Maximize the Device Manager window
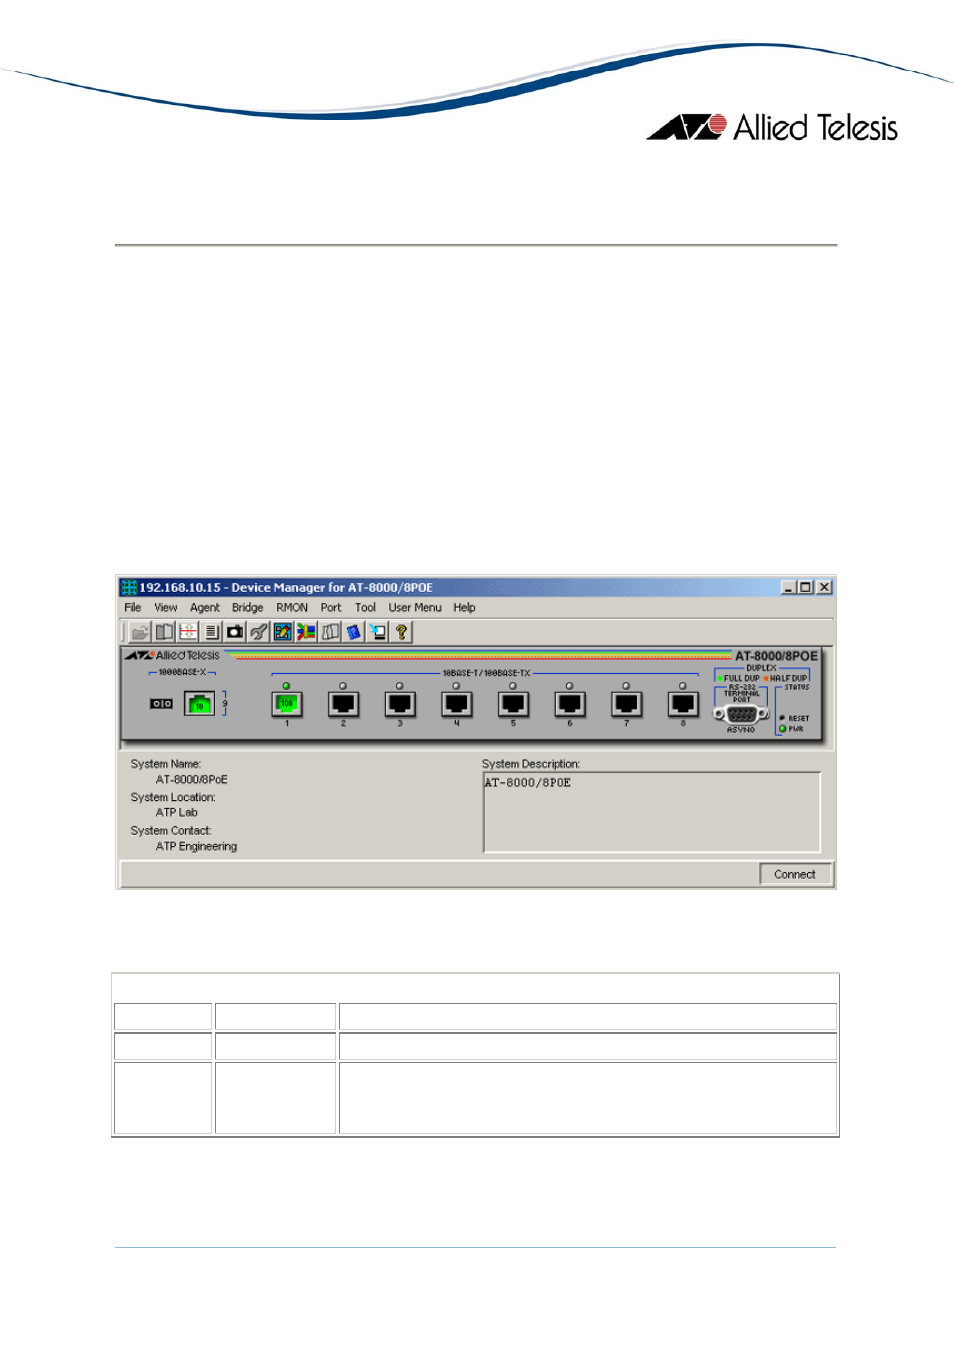954x1350 pixels. [x=805, y=587]
